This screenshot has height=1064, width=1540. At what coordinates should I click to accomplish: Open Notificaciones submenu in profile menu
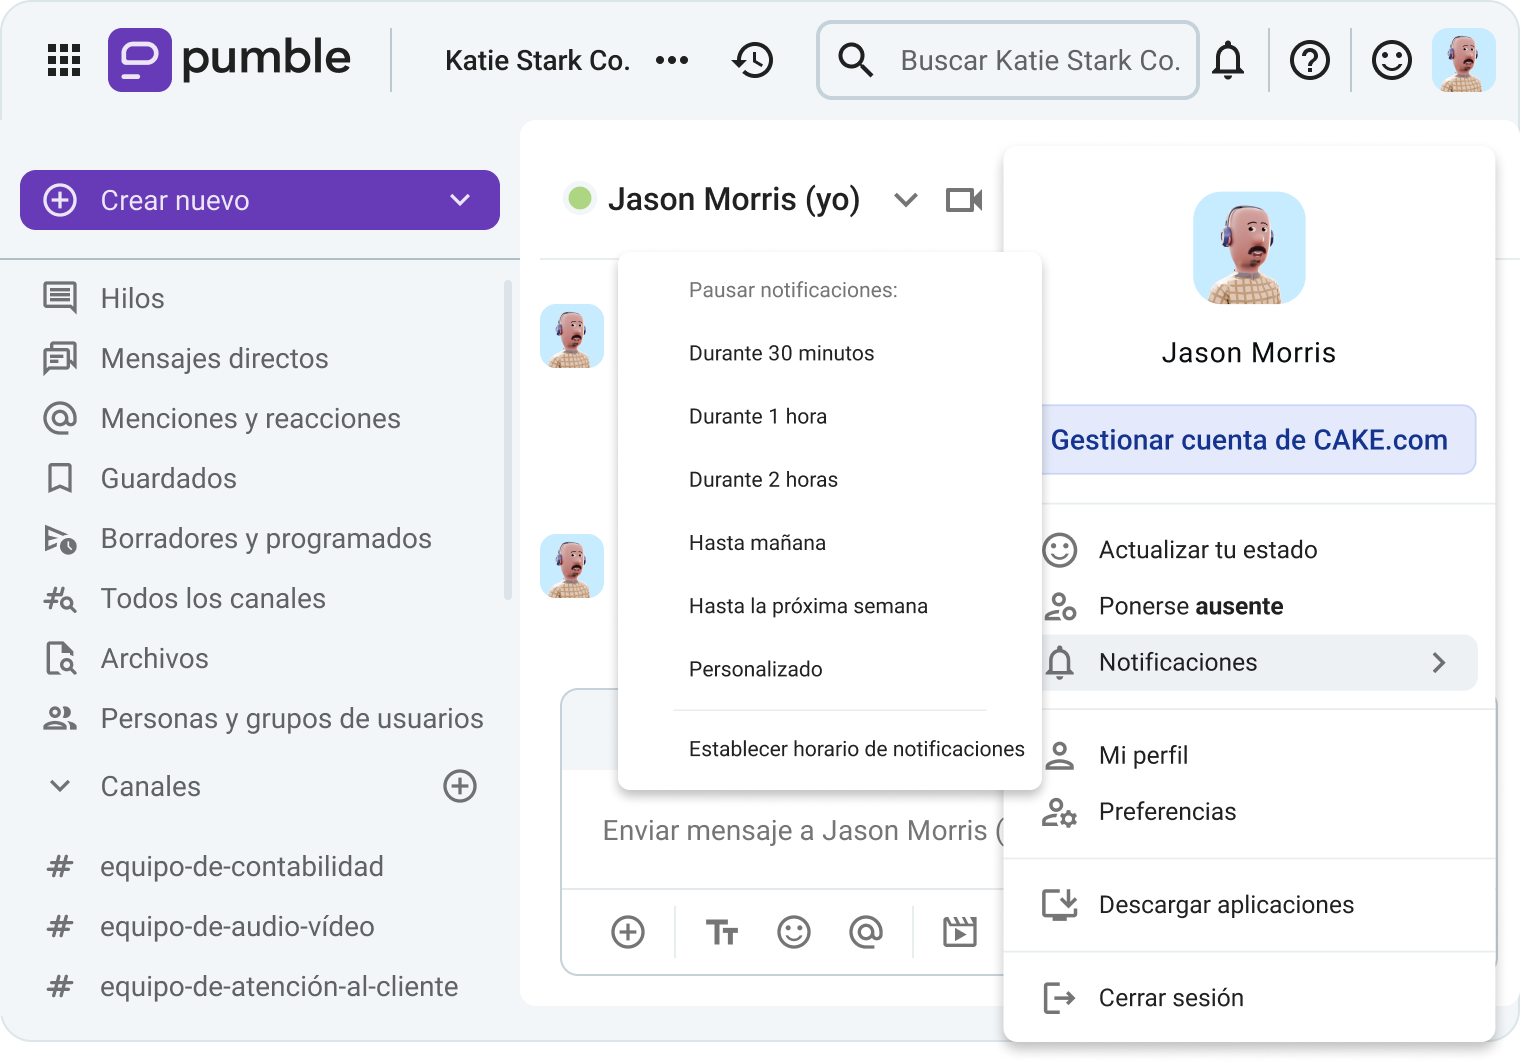point(1178,662)
